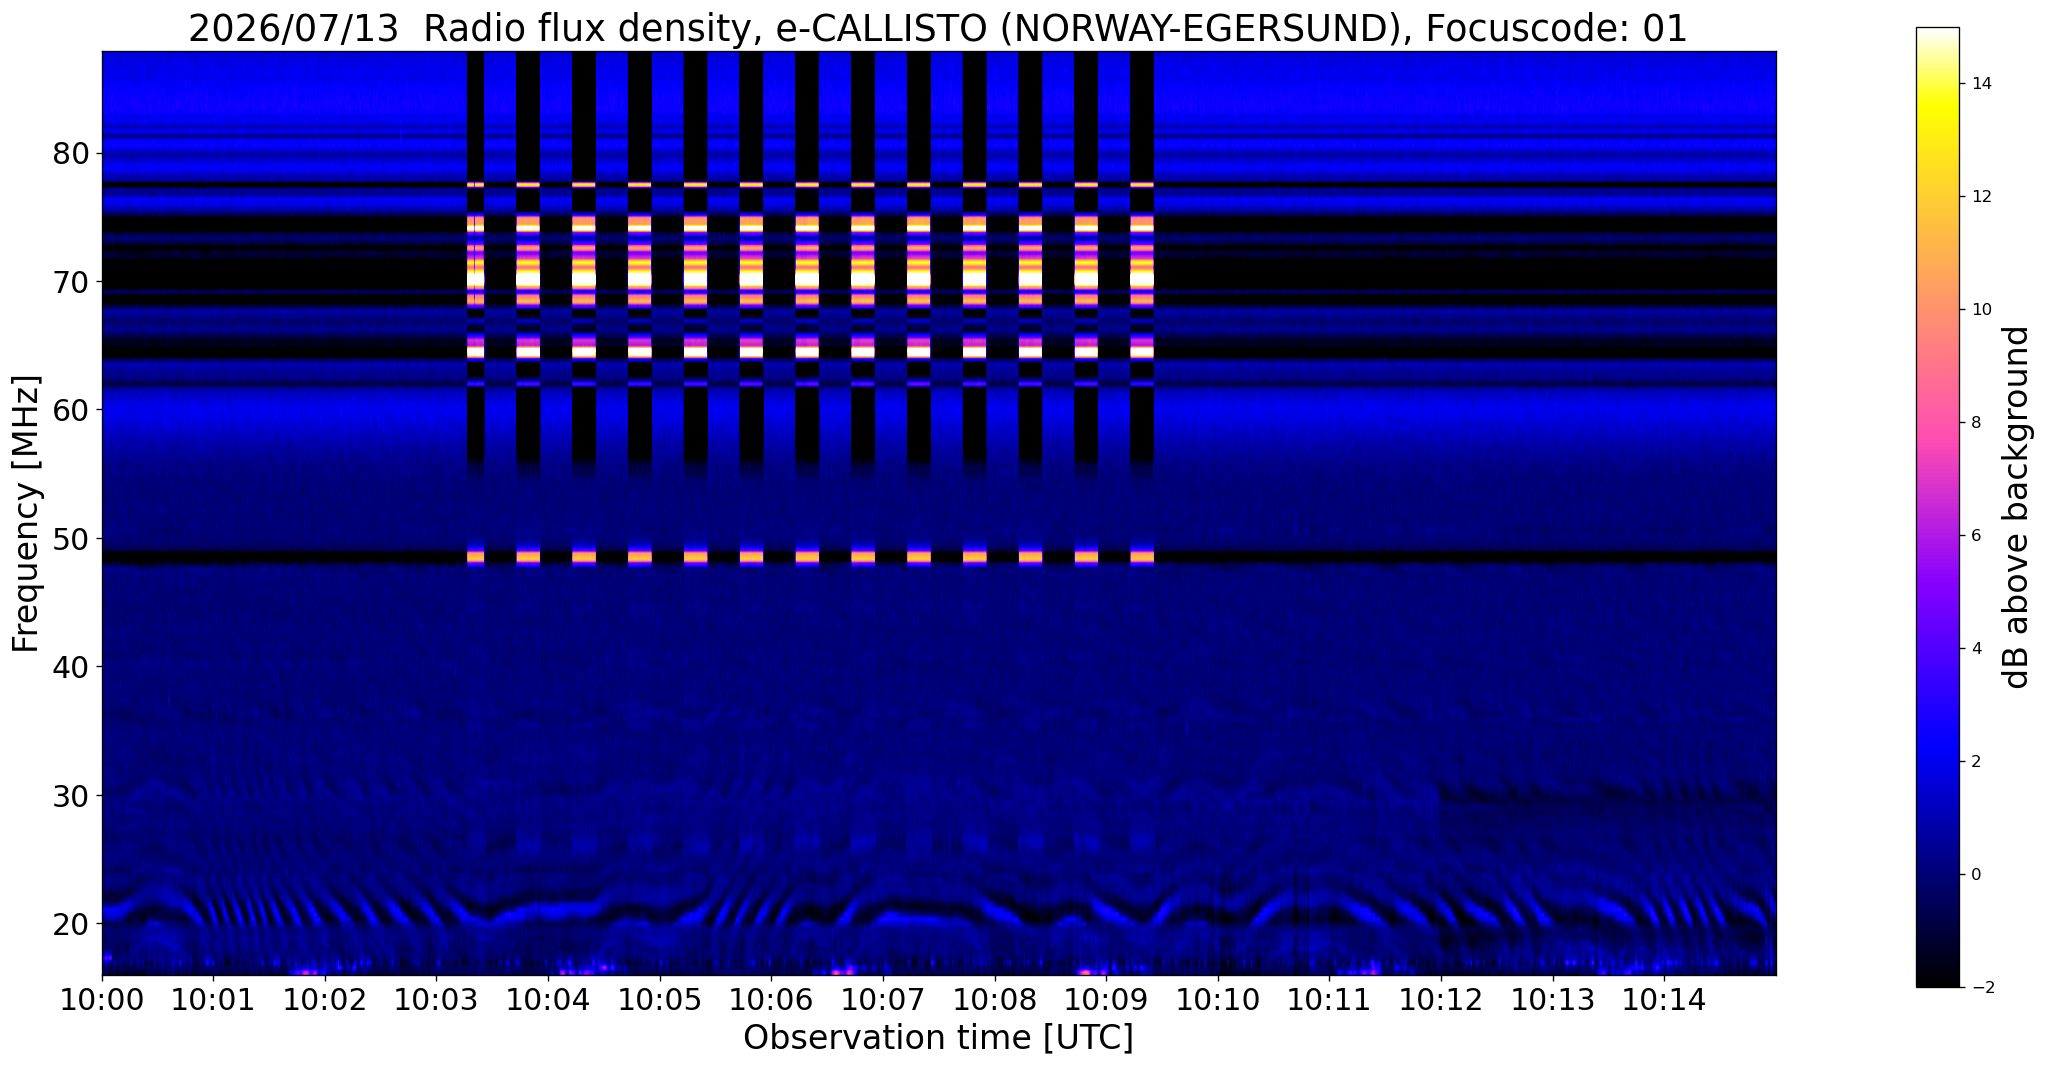
Task: Click the colorbar gradient scale
Action: [x=1937, y=507]
